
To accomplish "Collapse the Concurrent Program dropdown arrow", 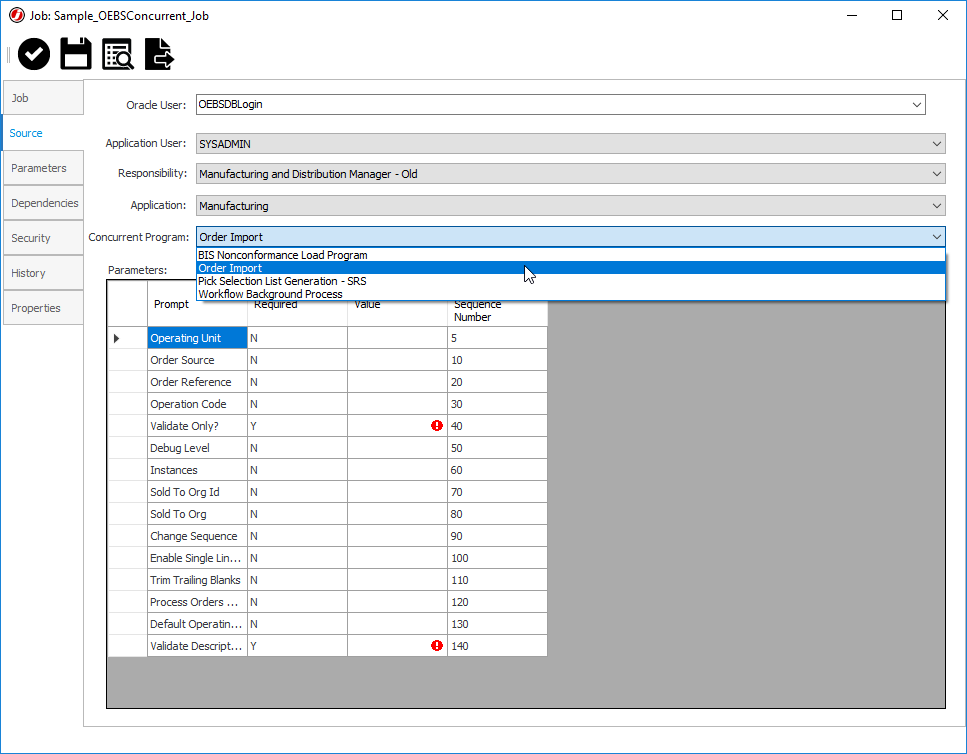I will 937,237.
